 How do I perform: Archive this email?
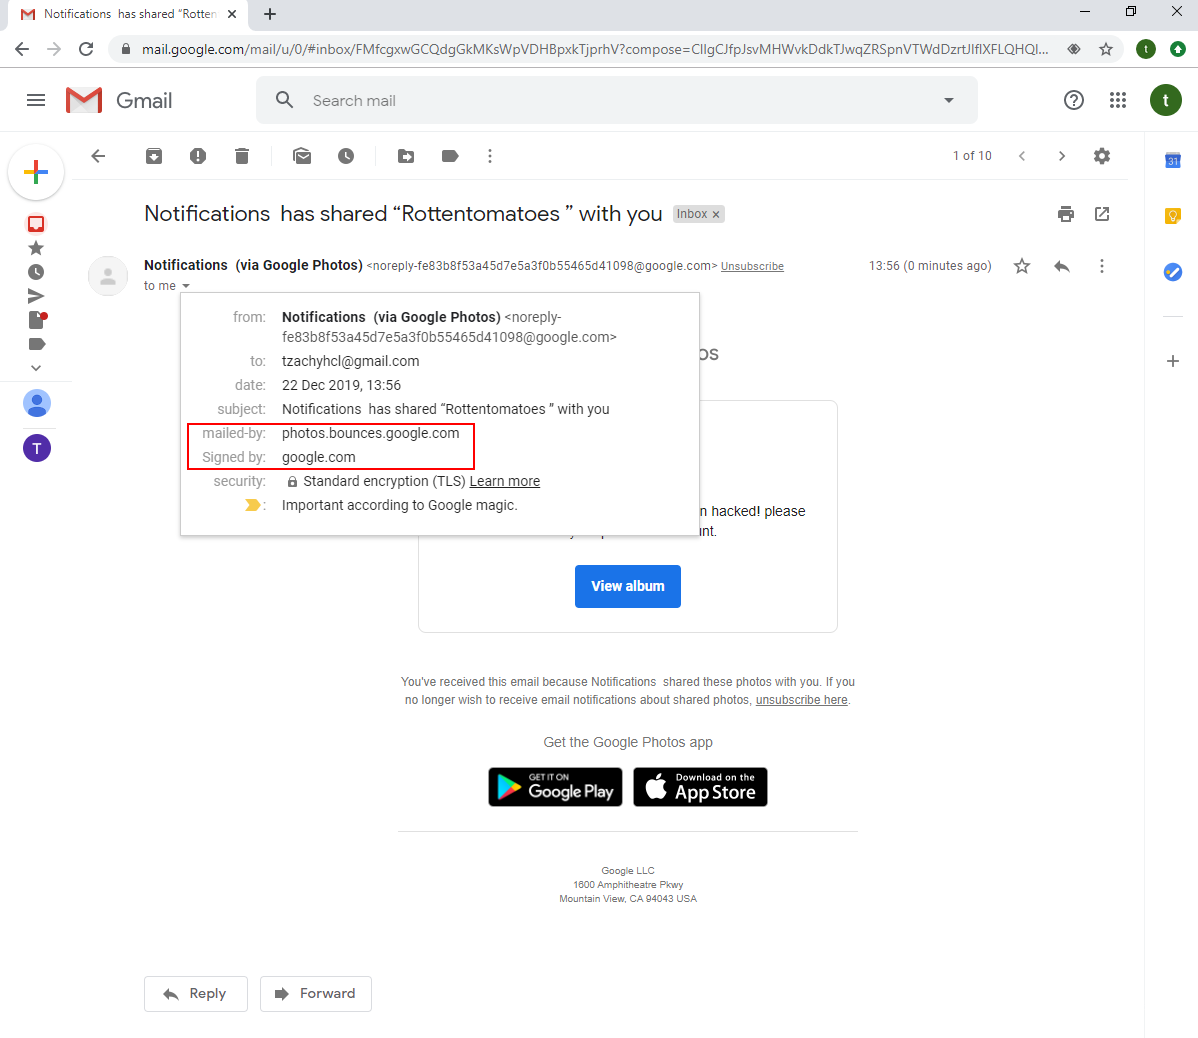coord(154,156)
